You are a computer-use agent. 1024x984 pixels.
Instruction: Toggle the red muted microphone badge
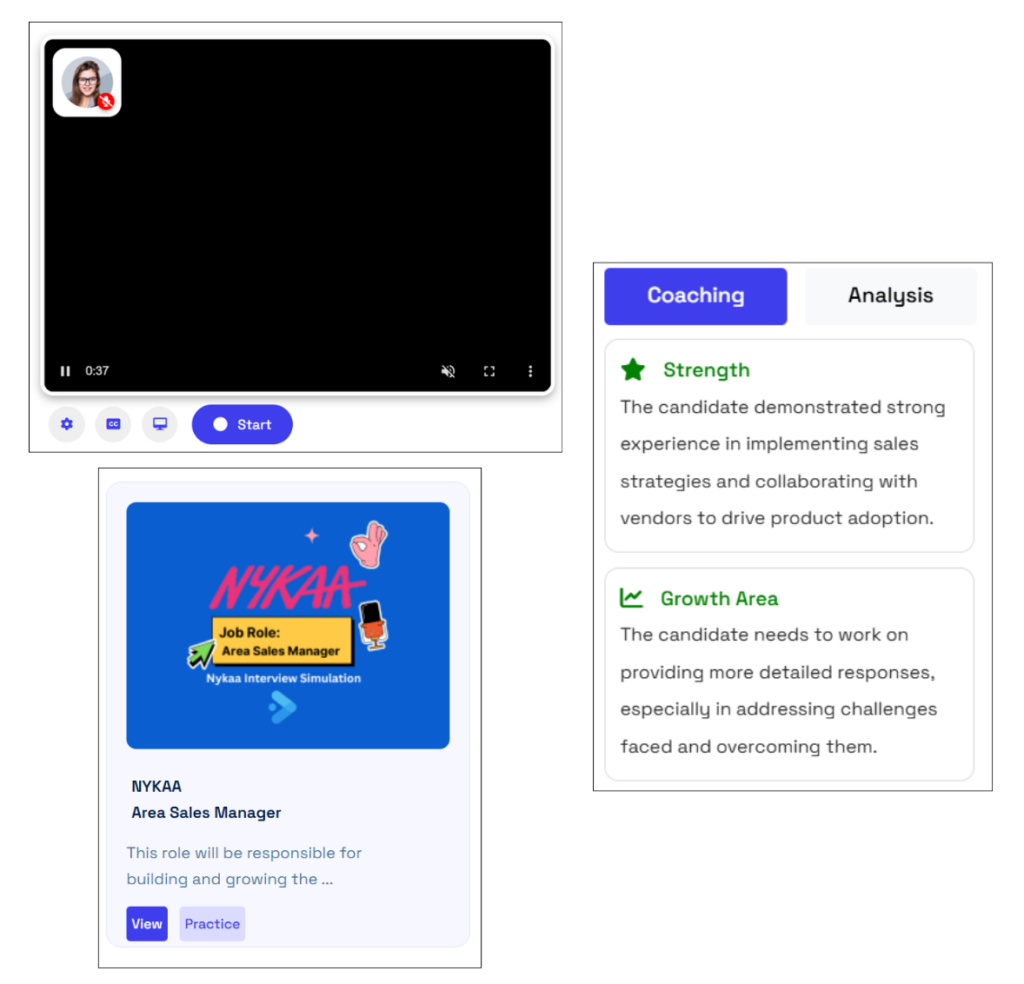tap(106, 101)
